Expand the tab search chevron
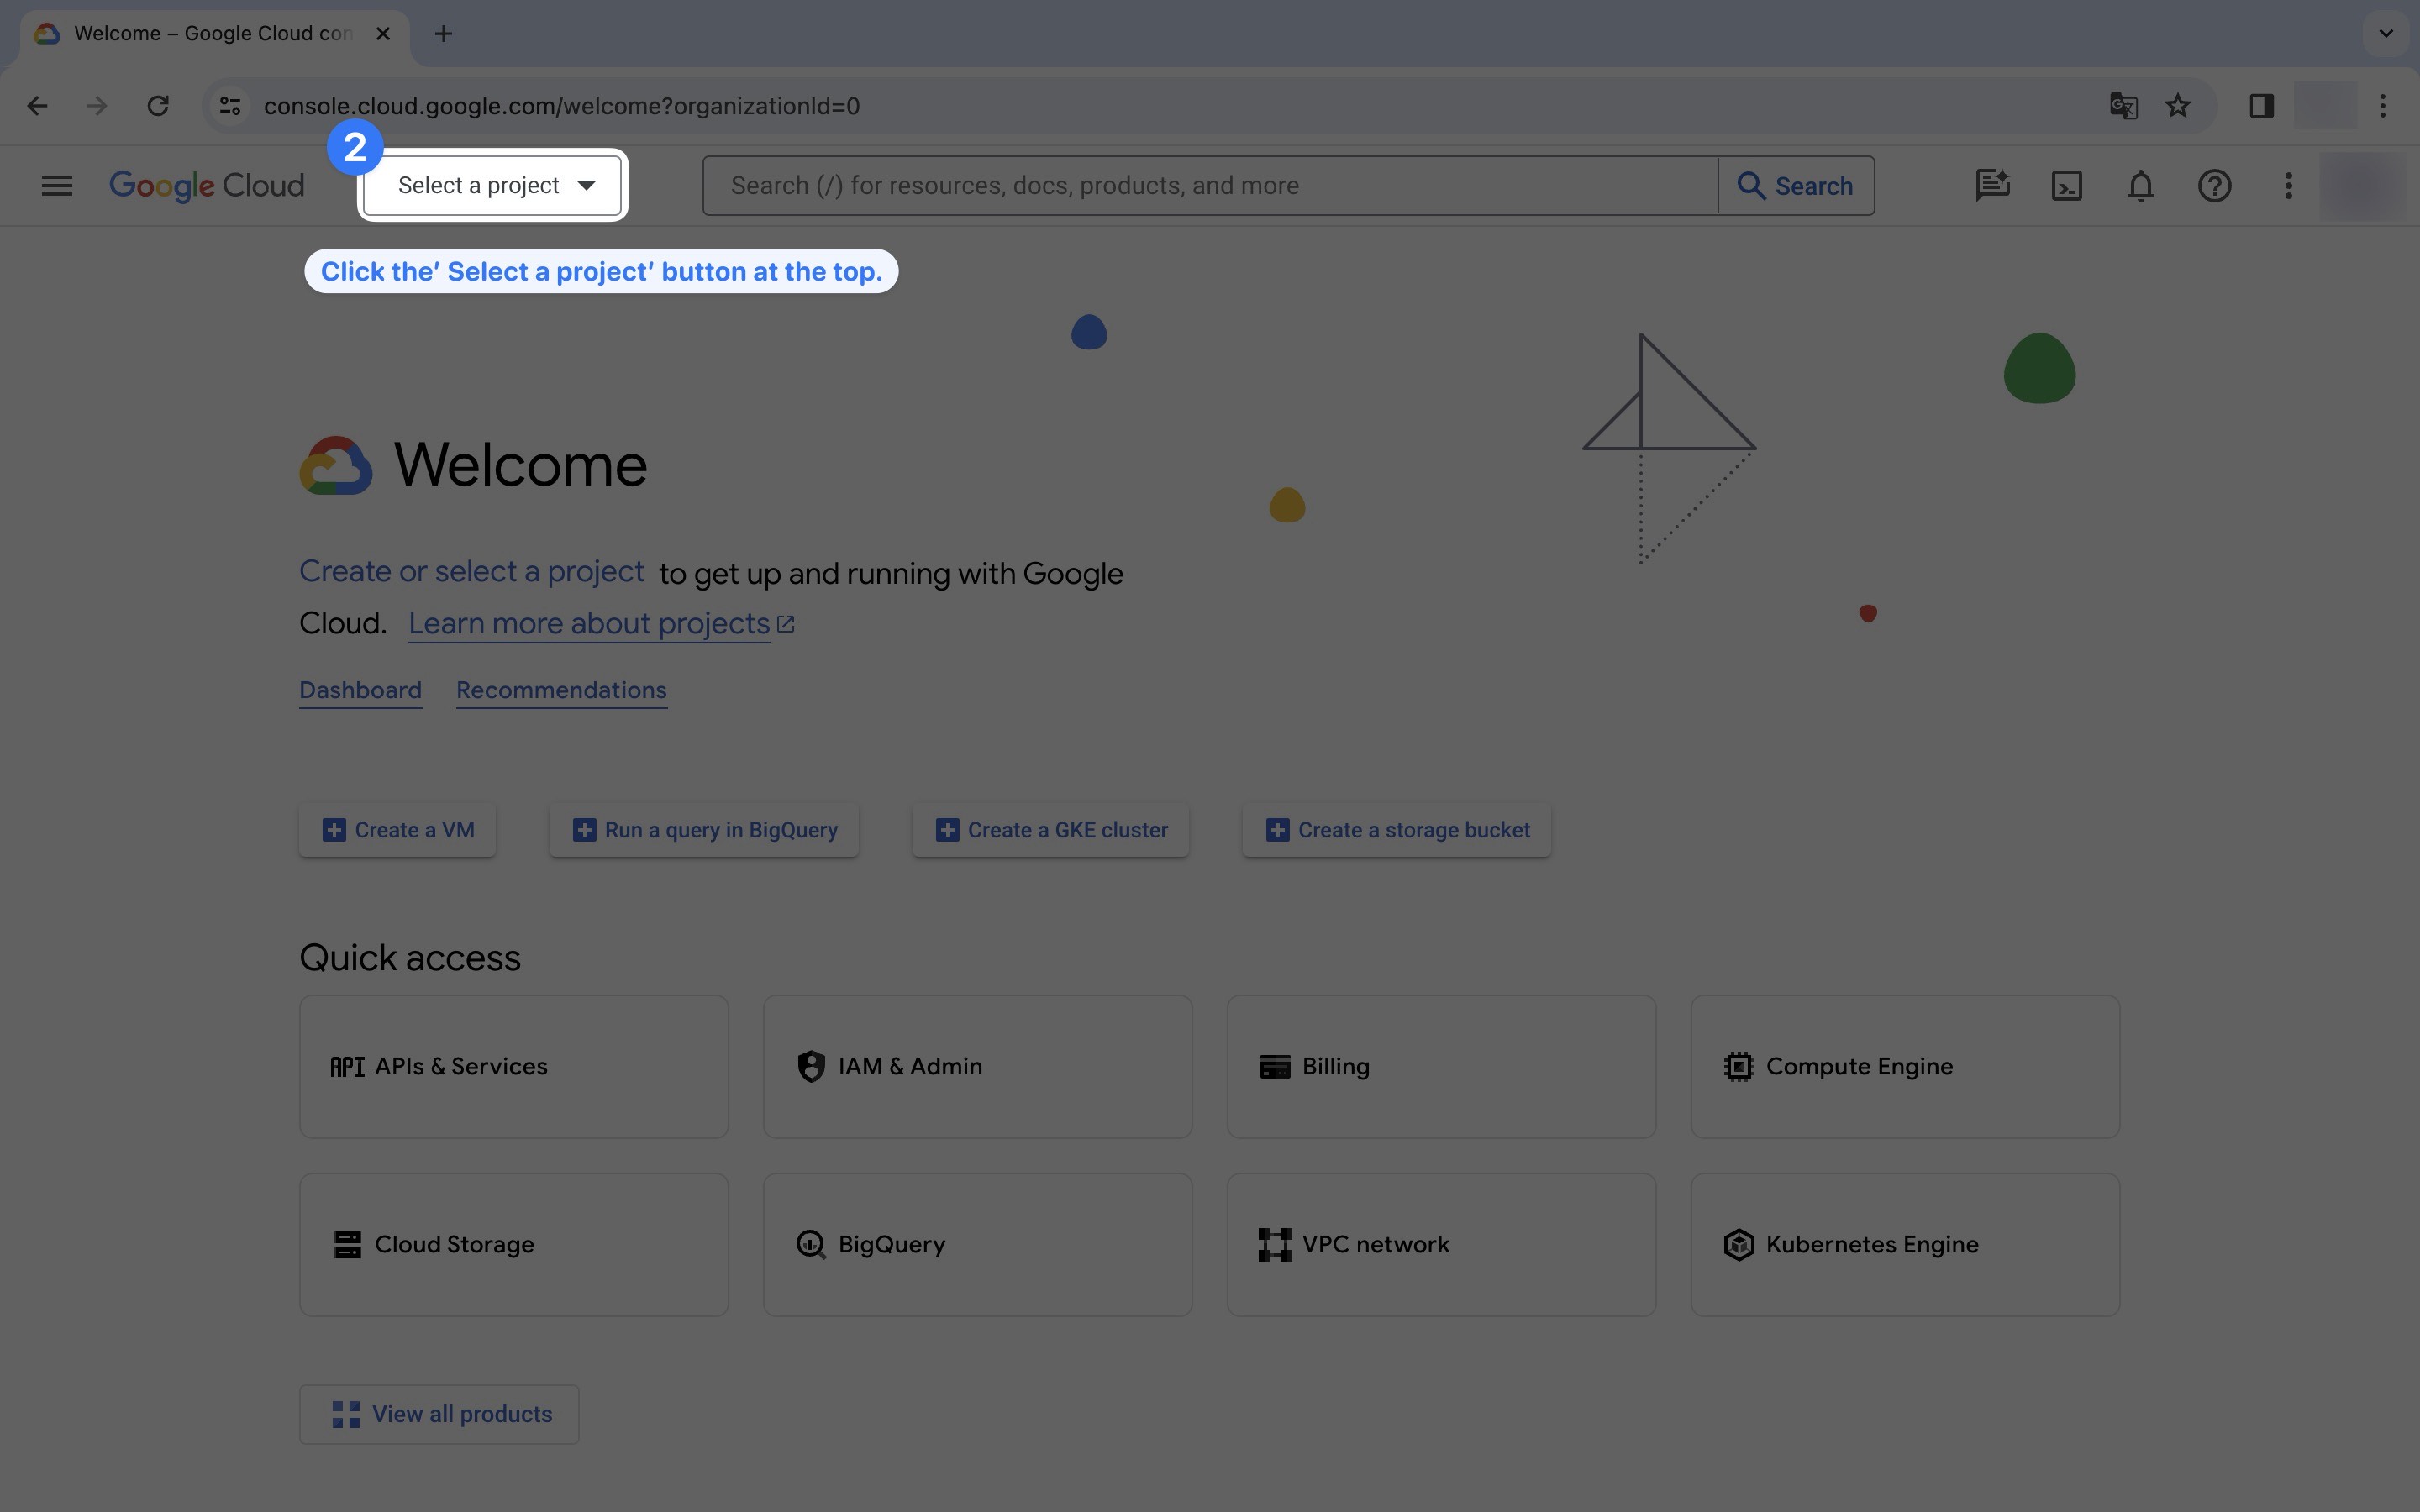 point(2386,34)
